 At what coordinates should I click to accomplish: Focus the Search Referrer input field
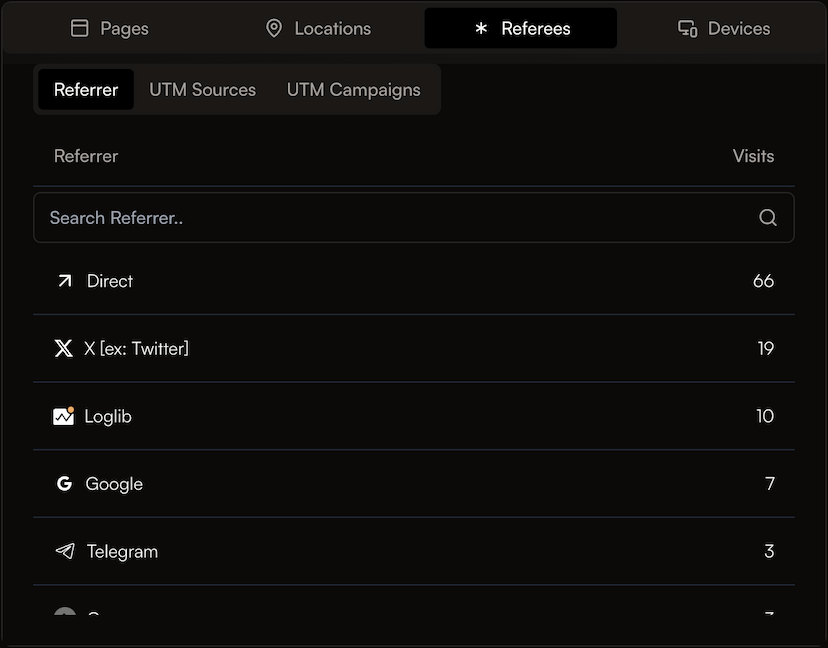(400, 217)
